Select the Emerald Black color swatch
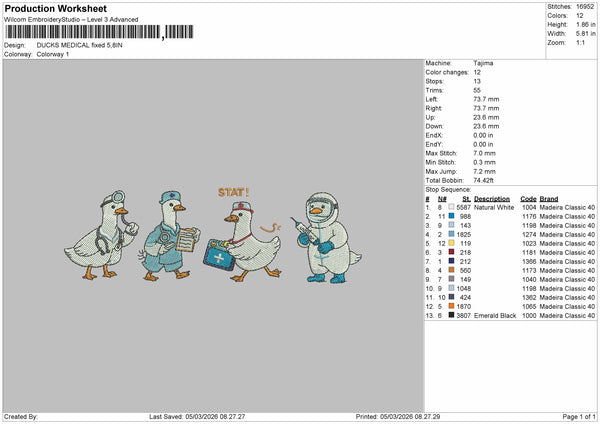Screen dimensions: 600x424 pos(451,315)
